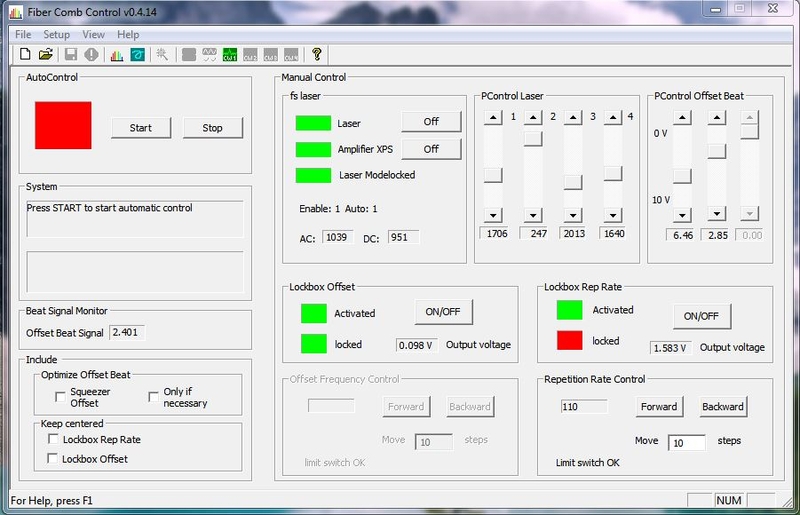Image resolution: width=800 pixels, height=515 pixels.
Task: Click 'Press START to start automatic control' text
Action: (109, 208)
